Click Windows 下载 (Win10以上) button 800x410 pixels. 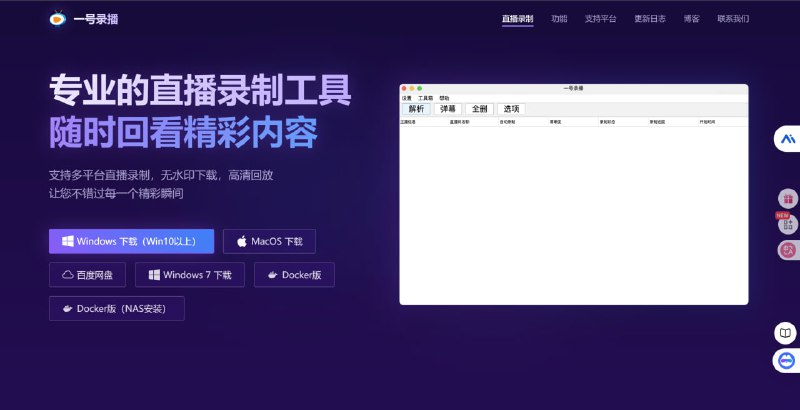(131, 241)
